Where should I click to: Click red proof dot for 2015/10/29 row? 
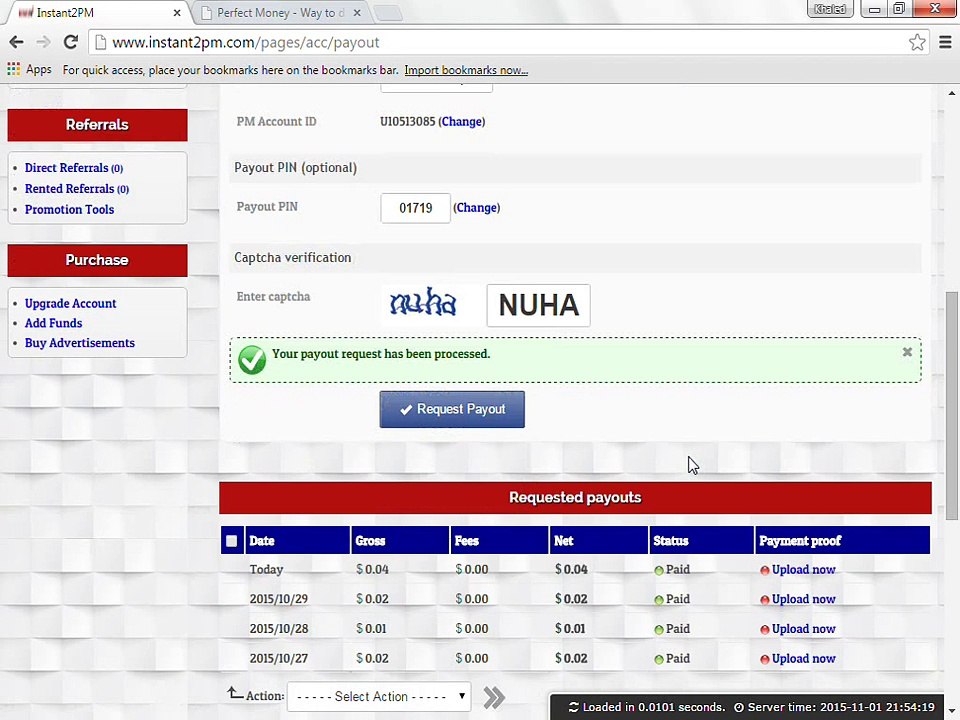pyautogui.click(x=765, y=600)
